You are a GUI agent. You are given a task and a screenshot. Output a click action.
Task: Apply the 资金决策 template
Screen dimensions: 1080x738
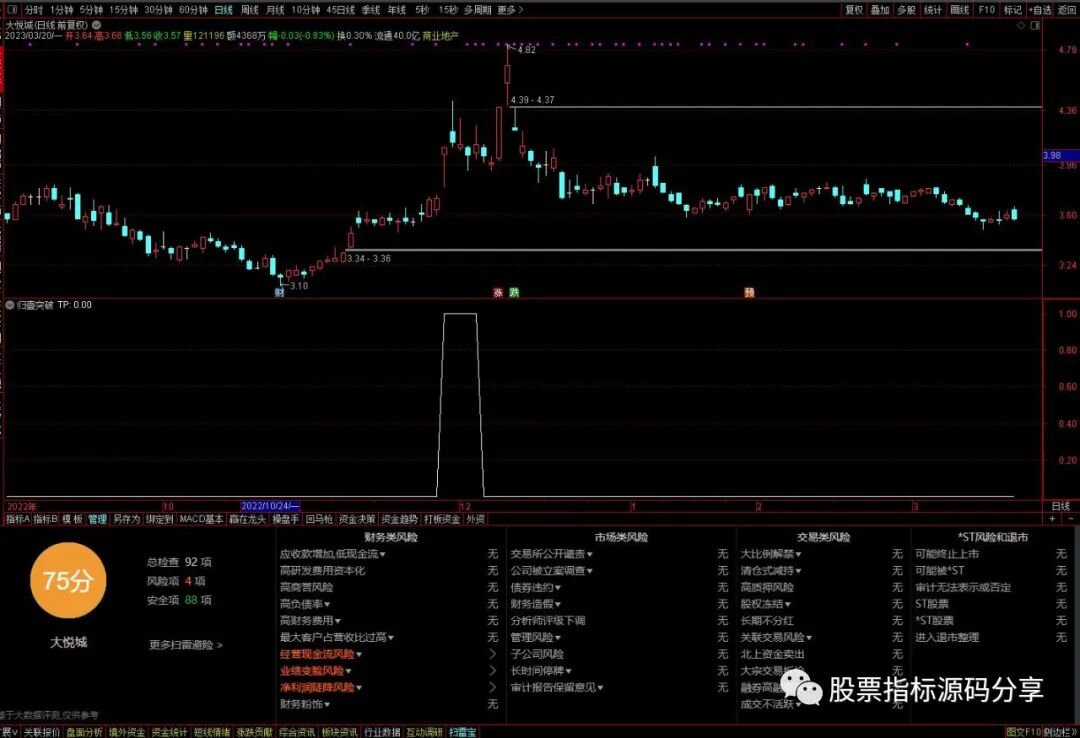tap(357, 519)
